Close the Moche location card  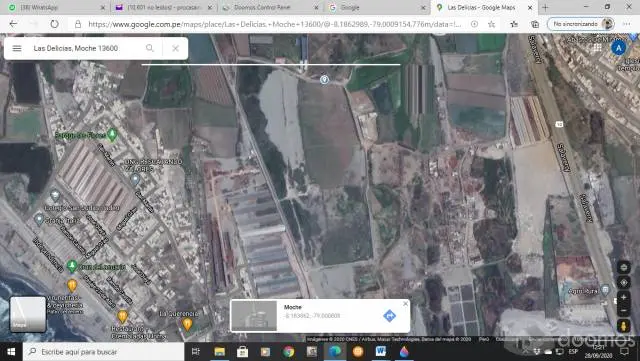pos(405,304)
